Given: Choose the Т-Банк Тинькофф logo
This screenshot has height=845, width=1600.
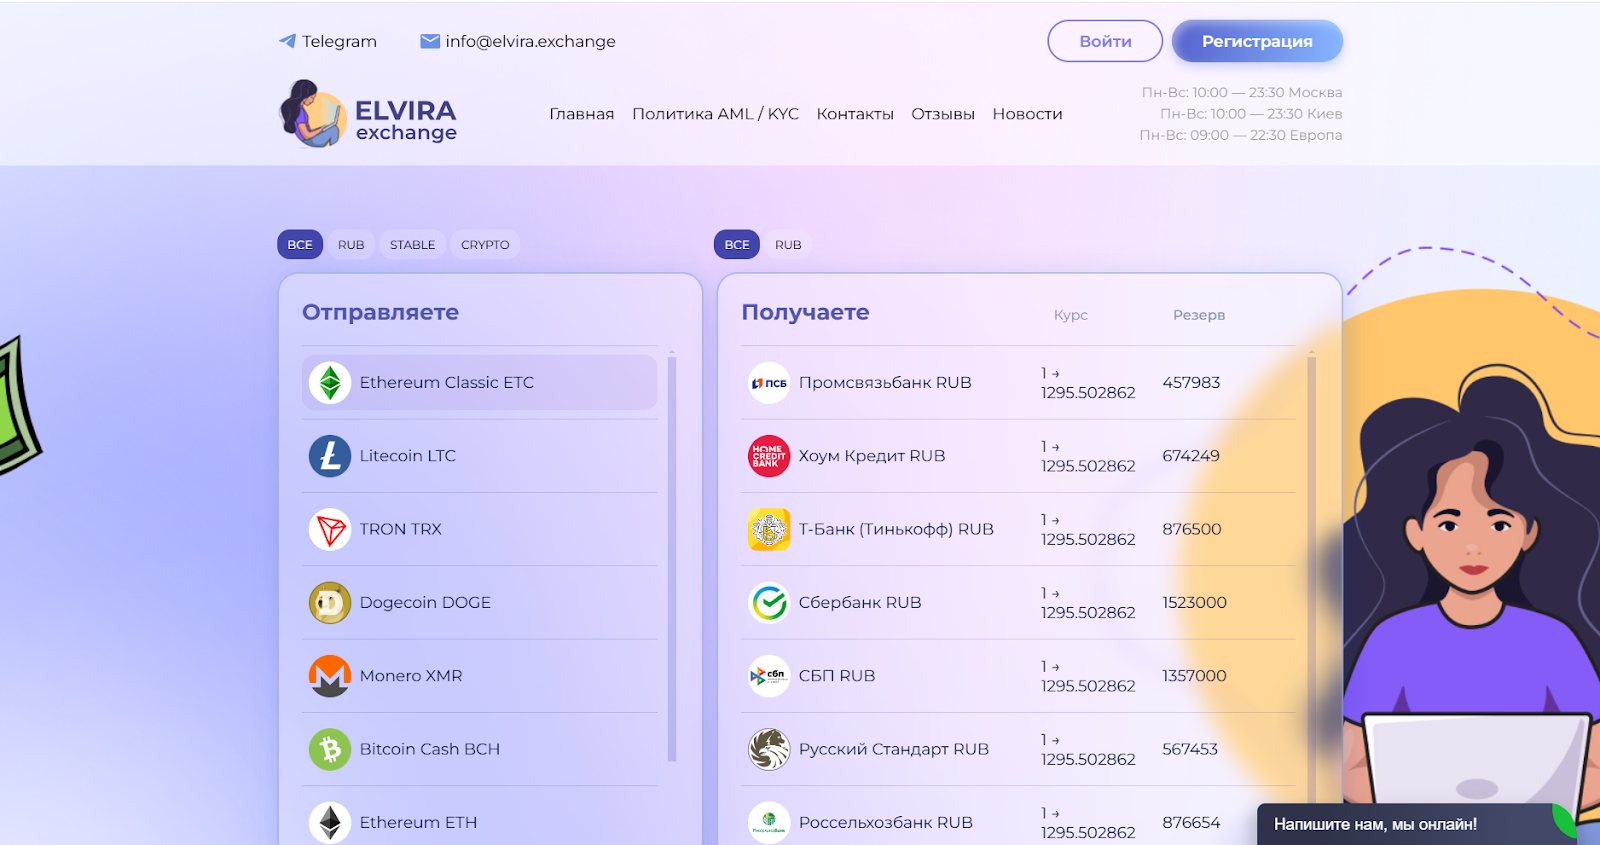Looking at the screenshot, I should pos(769,529).
